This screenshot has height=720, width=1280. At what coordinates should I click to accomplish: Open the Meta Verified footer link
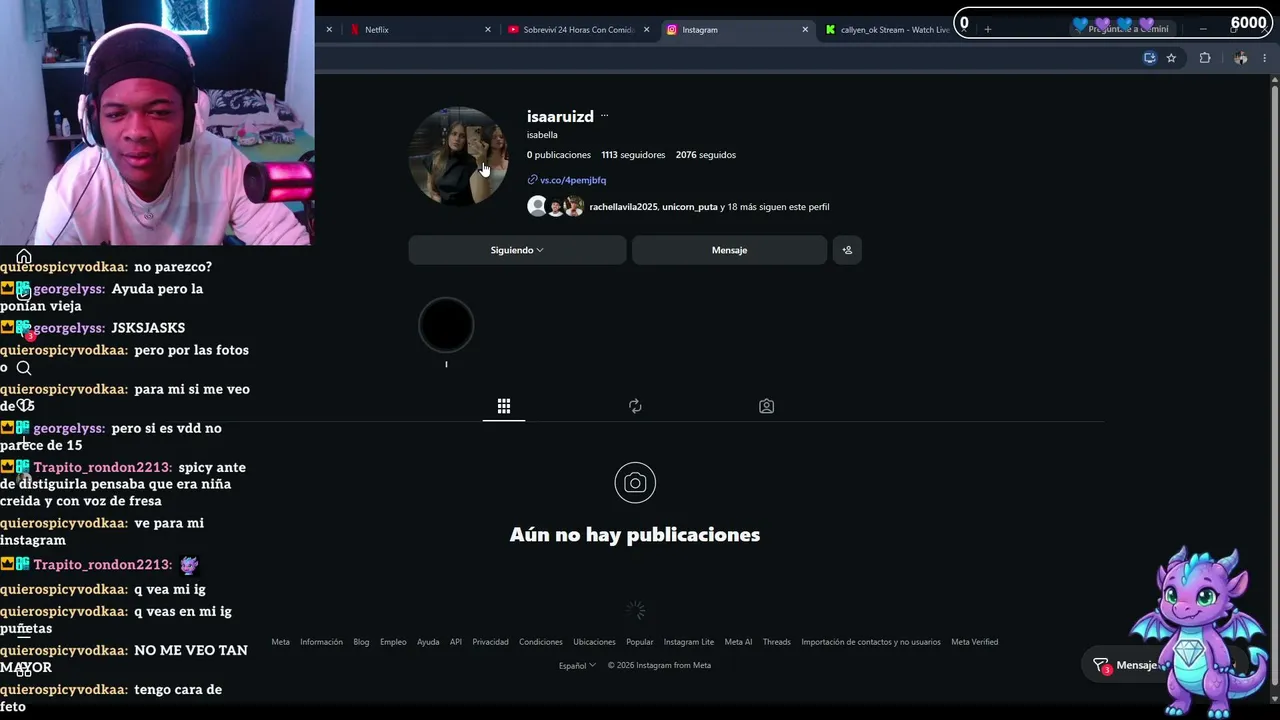point(975,642)
